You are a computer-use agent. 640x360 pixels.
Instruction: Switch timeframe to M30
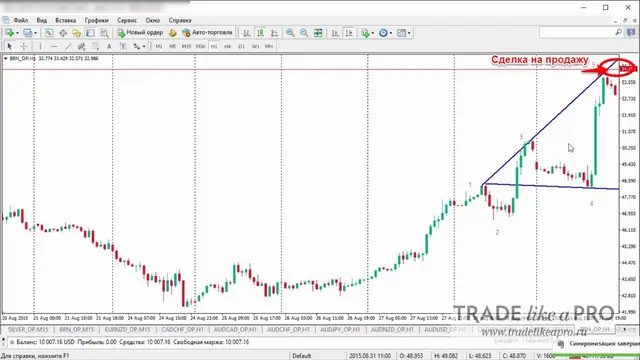click(x=200, y=46)
